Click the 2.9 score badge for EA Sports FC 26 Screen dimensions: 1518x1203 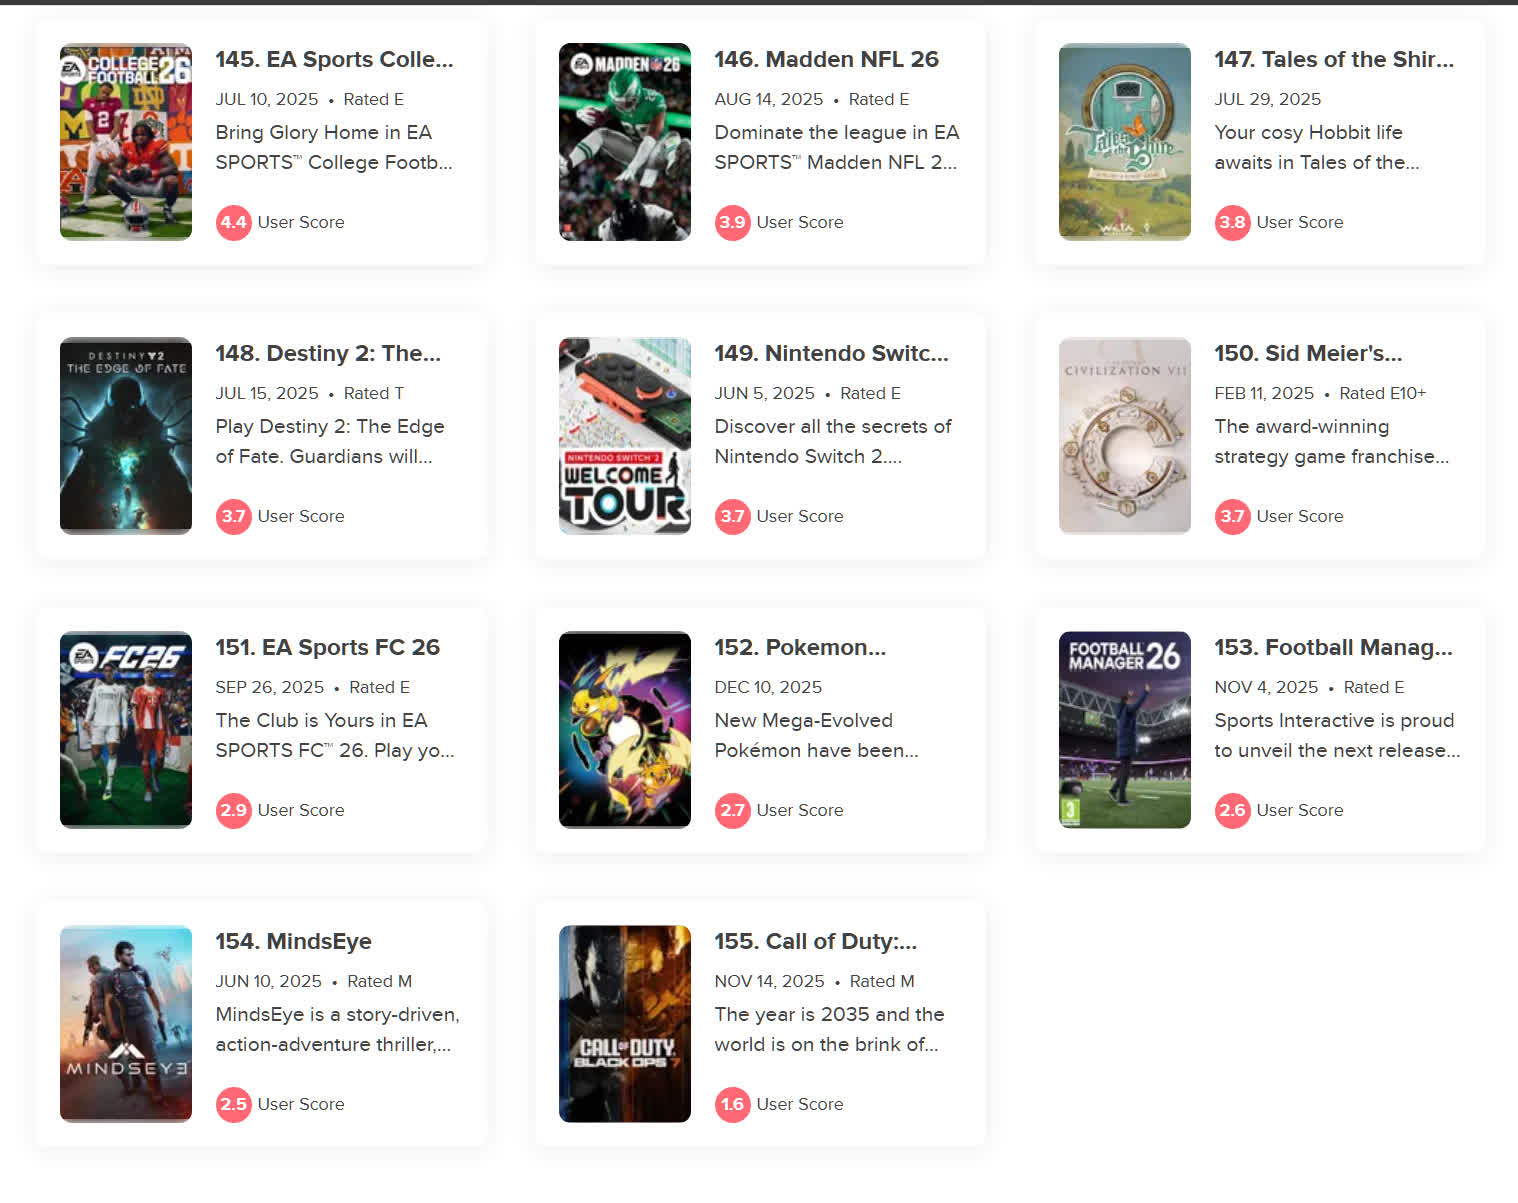233,810
